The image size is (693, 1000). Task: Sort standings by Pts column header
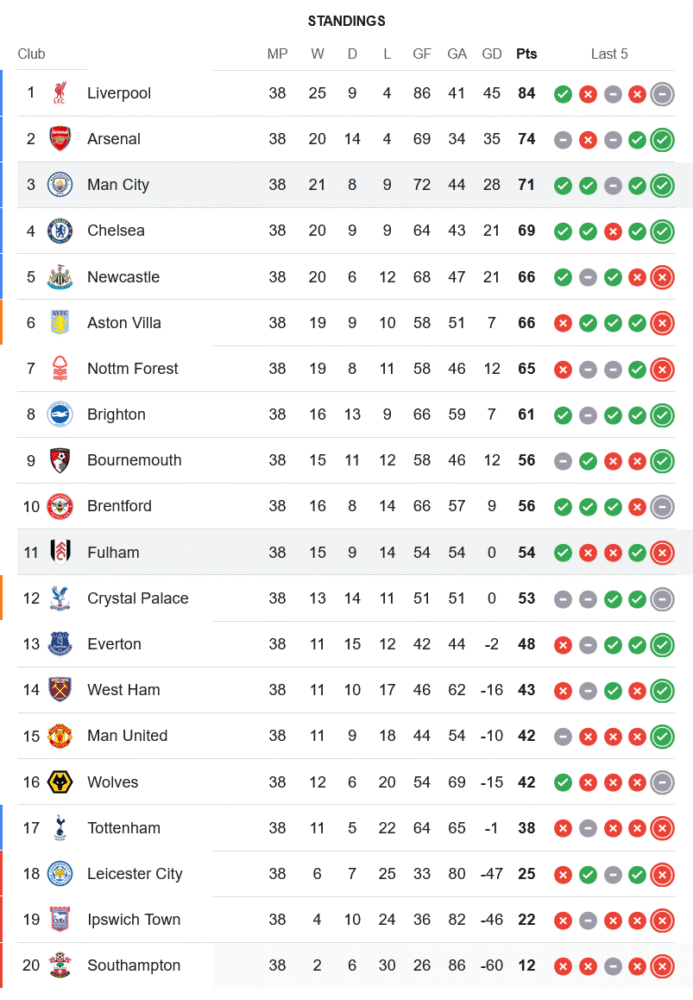pos(526,54)
